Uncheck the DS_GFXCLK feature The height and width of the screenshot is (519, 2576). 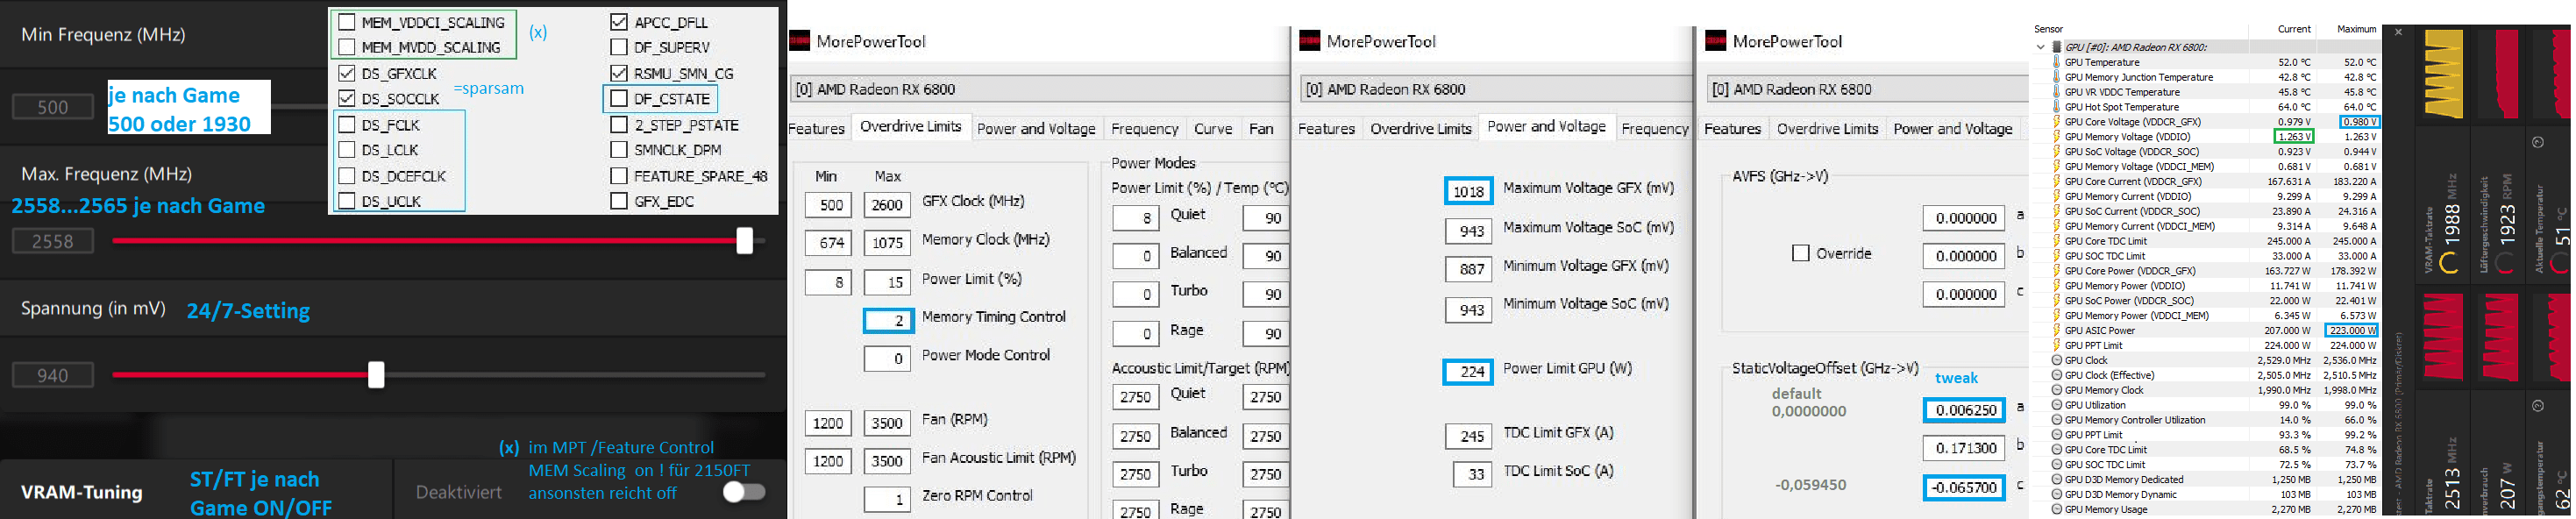[x=347, y=73]
